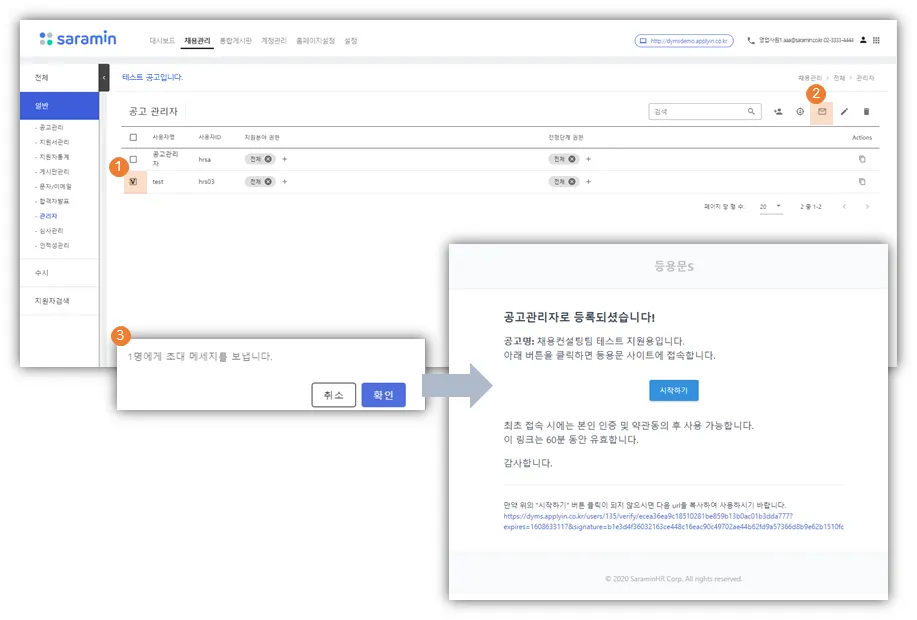
Task: Click the hrs03 user ID cell
Action: click(206, 181)
